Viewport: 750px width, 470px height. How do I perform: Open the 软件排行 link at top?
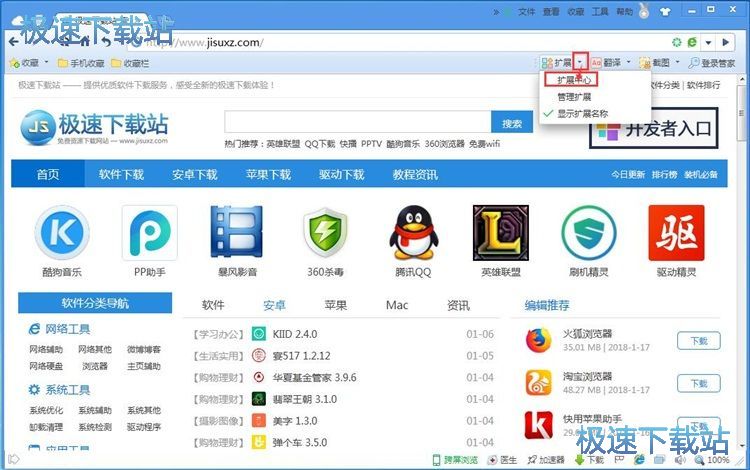(x=703, y=85)
